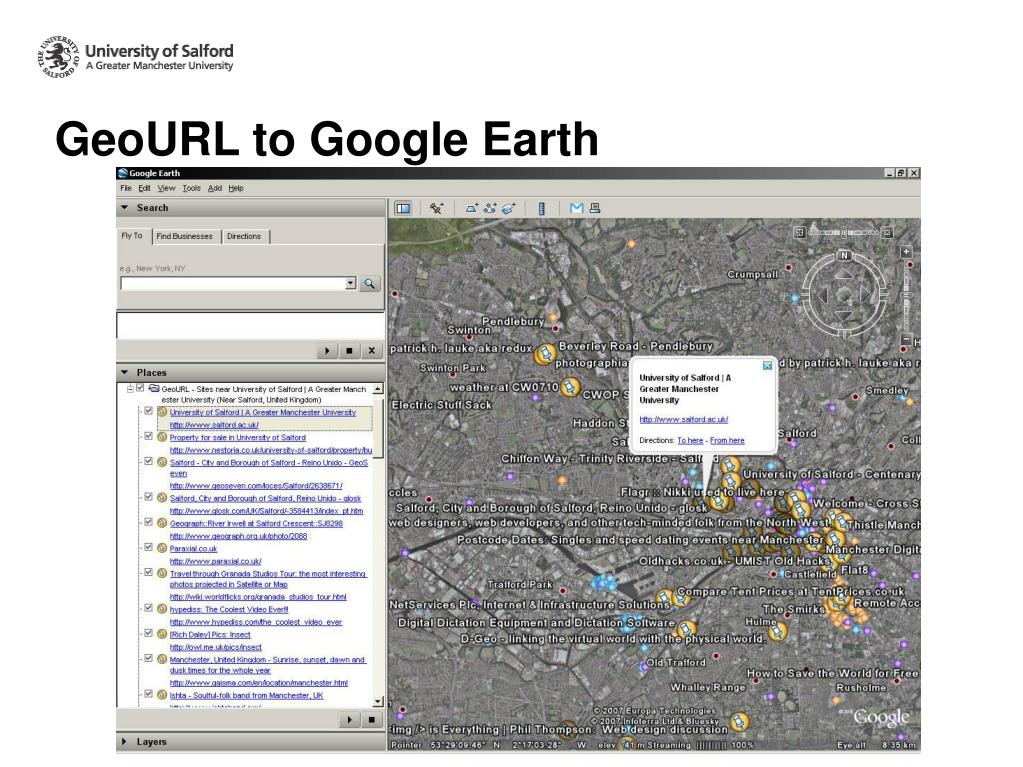Open the Tools menu
This screenshot has height=767, width=1023.
point(192,188)
